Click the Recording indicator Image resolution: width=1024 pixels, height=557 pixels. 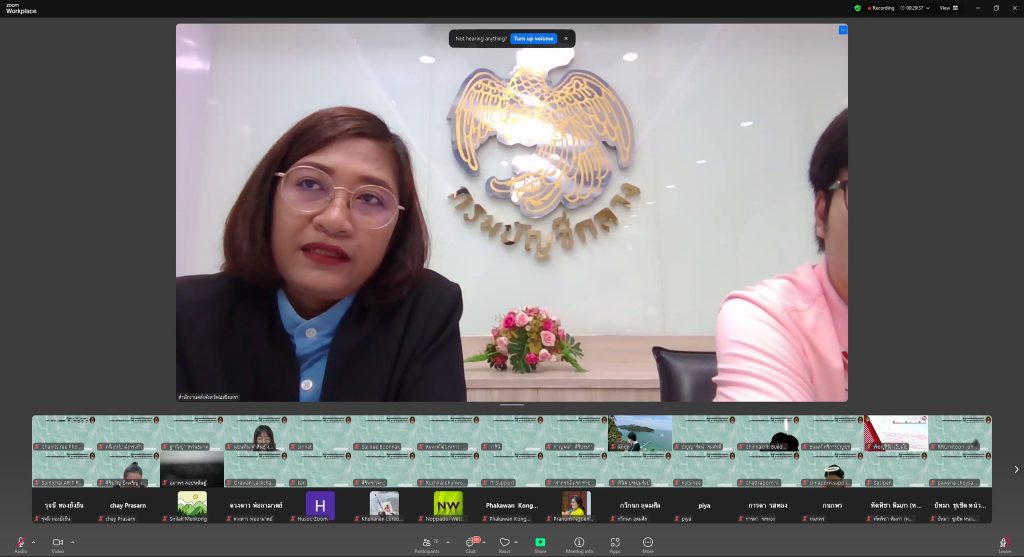pyautogui.click(x=881, y=8)
